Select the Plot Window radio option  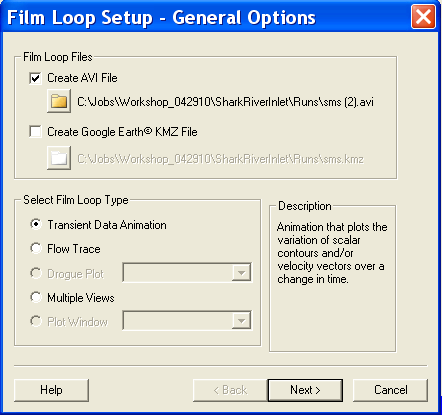36,321
